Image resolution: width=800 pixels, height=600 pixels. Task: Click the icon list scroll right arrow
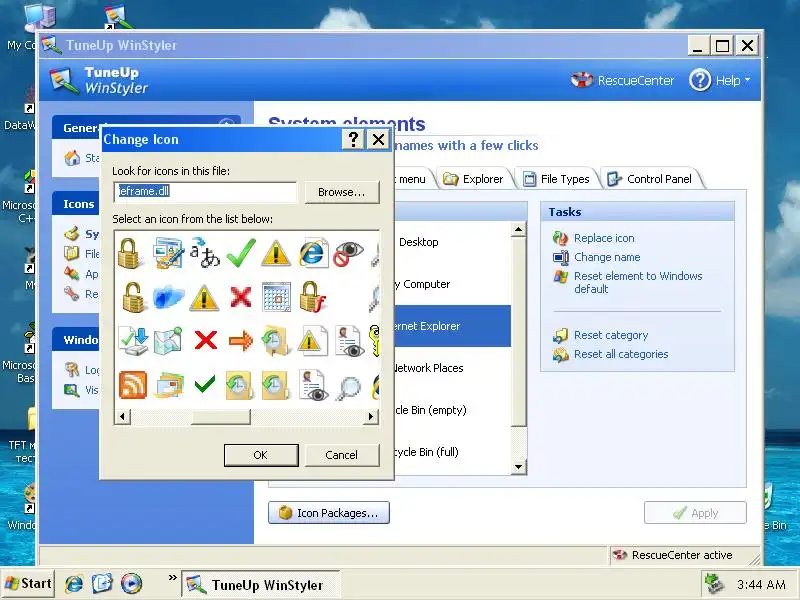click(x=371, y=416)
